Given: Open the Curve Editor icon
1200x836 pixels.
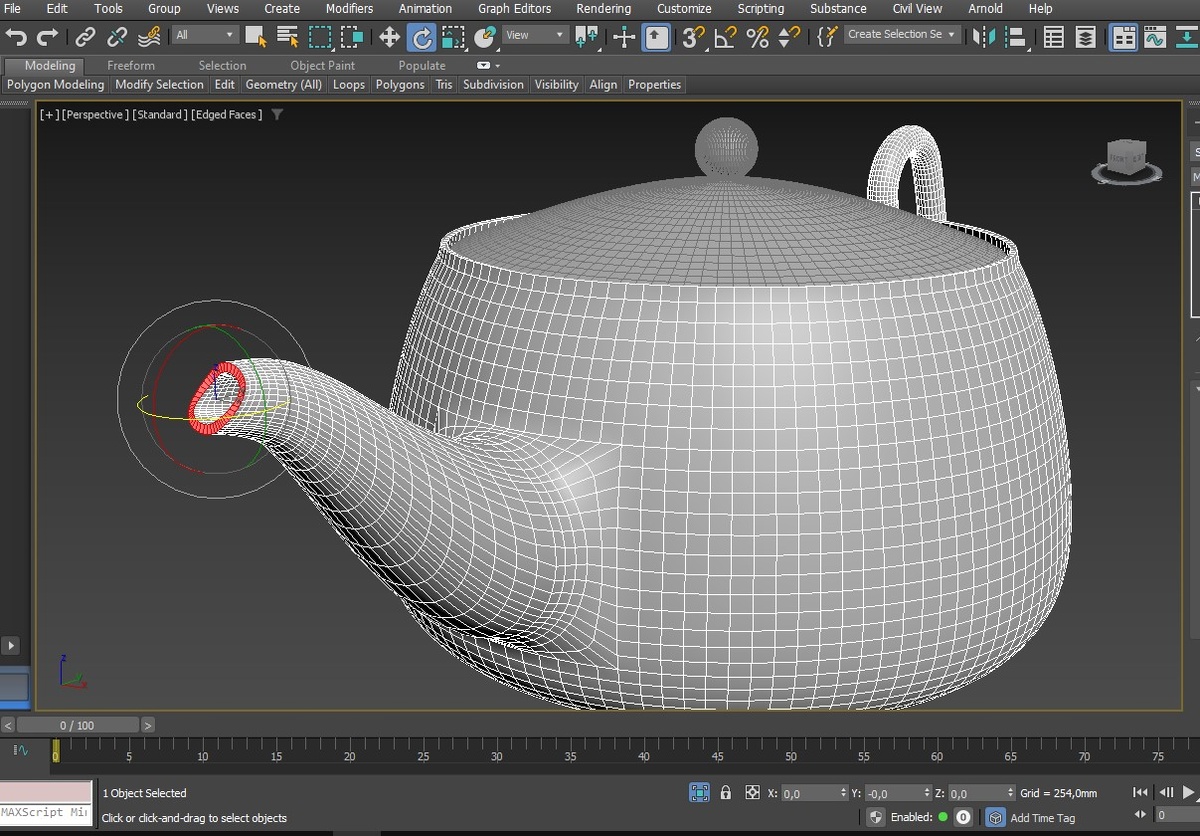Looking at the screenshot, I should [1155, 38].
